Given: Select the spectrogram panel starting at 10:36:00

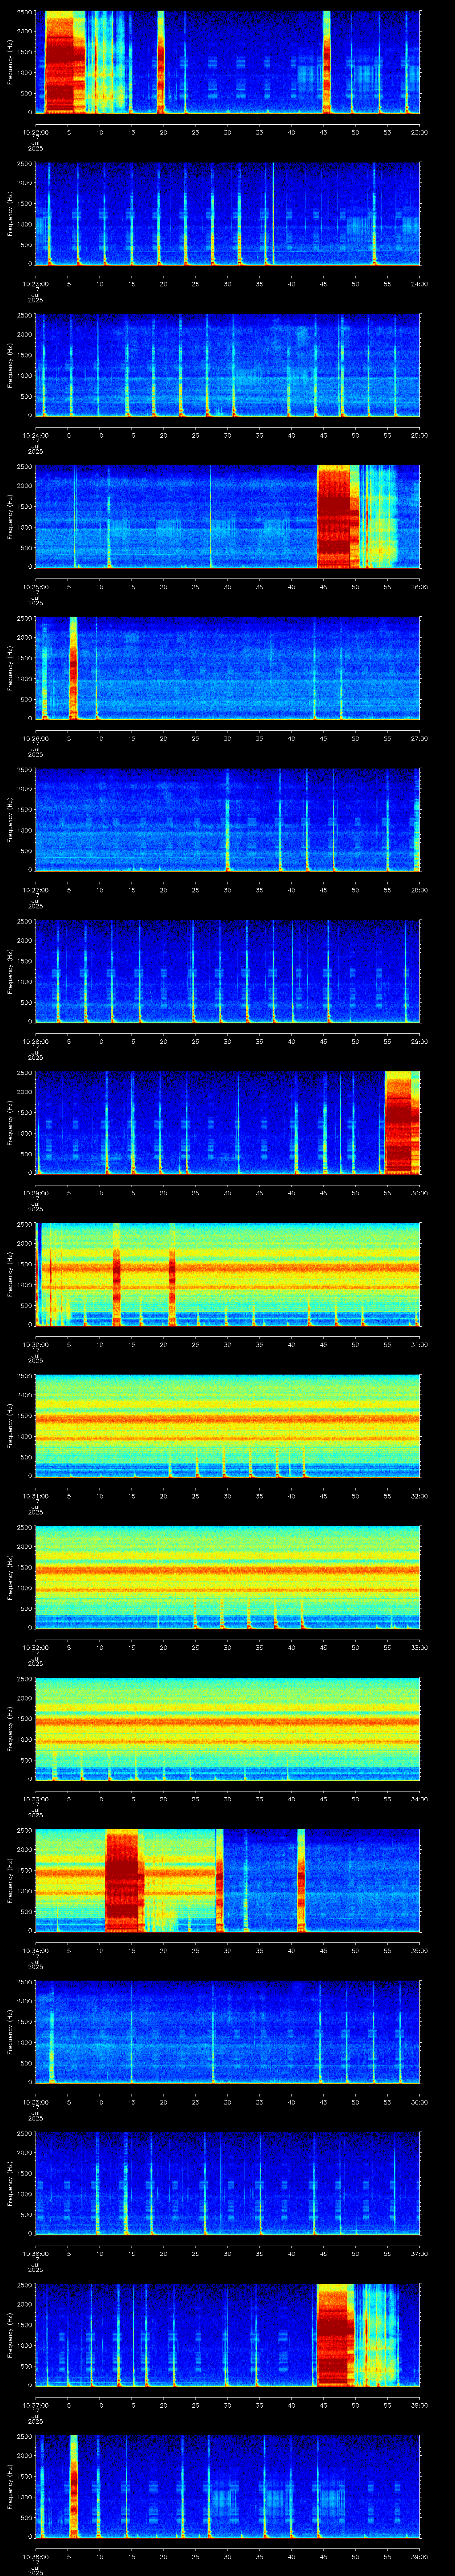Looking at the screenshot, I should coord(228,2183).
